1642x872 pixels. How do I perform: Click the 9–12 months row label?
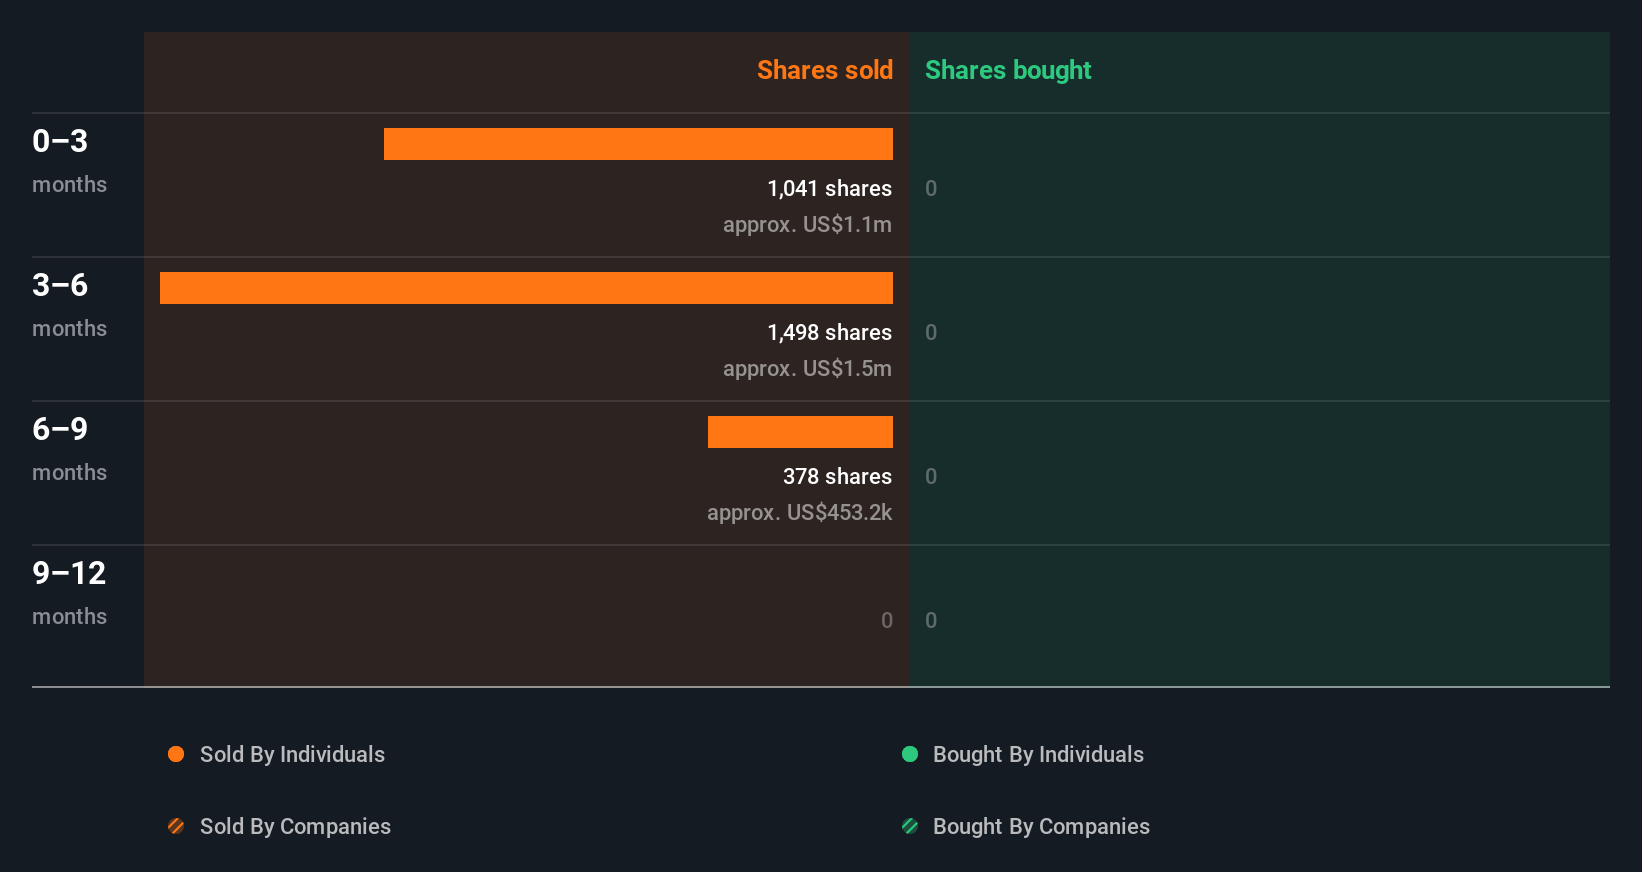69,592
